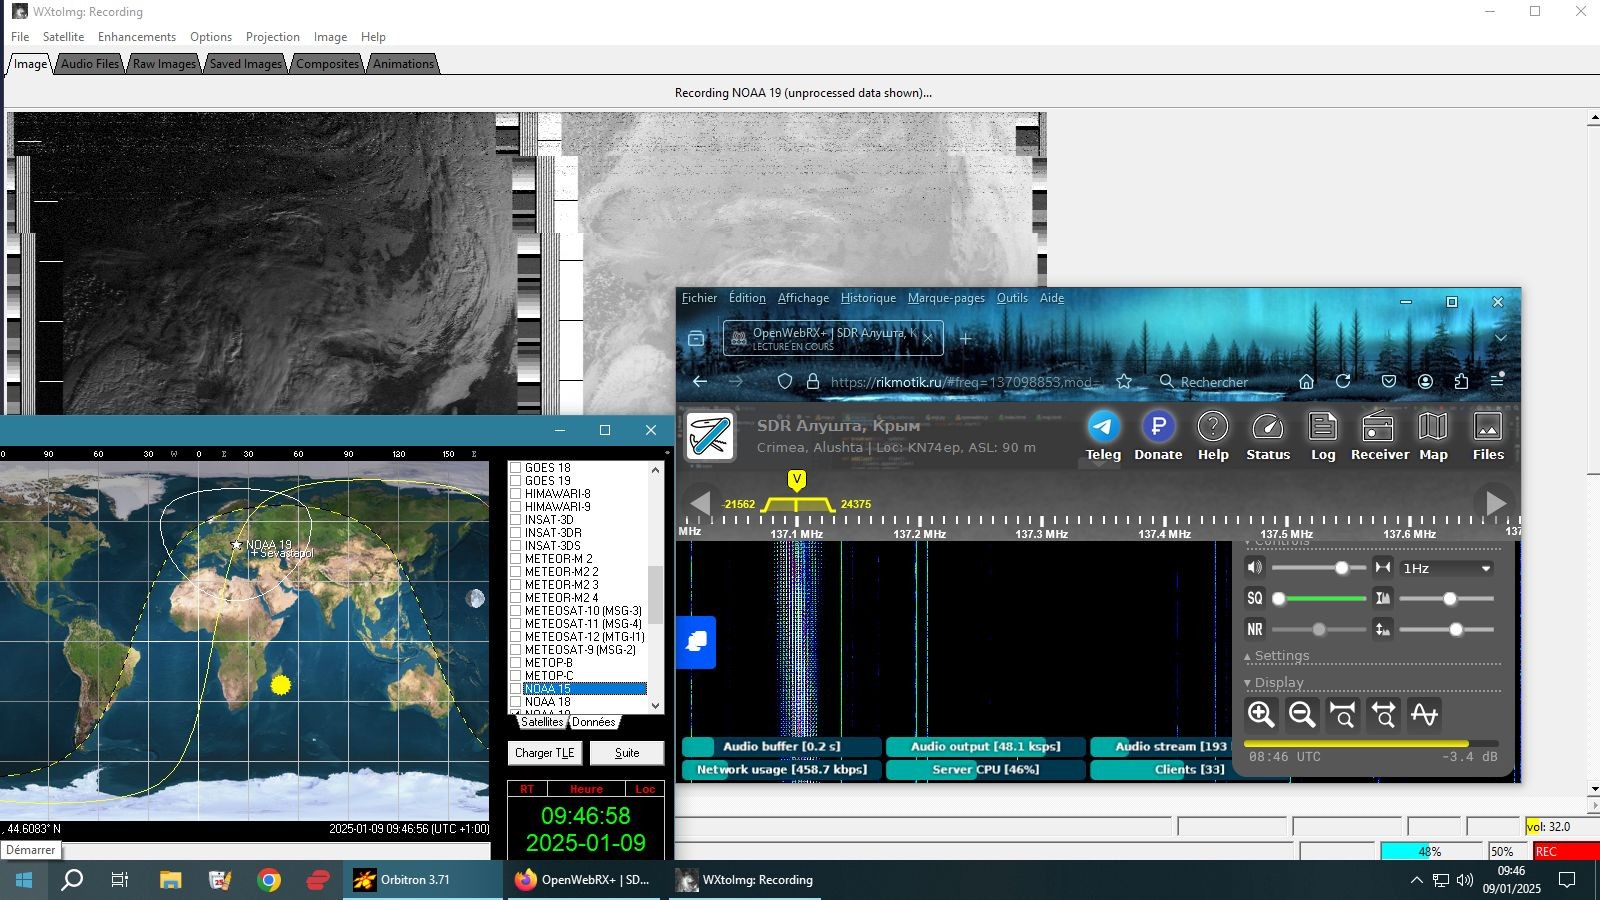This screenshot has width=1600, height=900.
Task: Click the waterfall min-level adjust icon
Action: pos(1383,629)
